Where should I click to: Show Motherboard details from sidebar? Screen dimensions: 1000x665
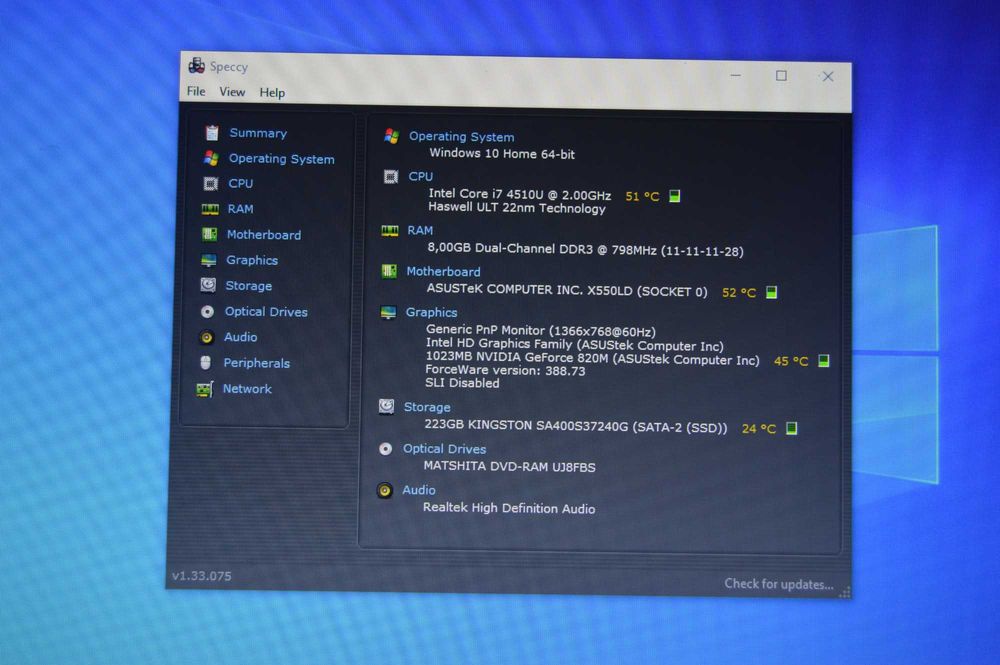click(263, 235)
